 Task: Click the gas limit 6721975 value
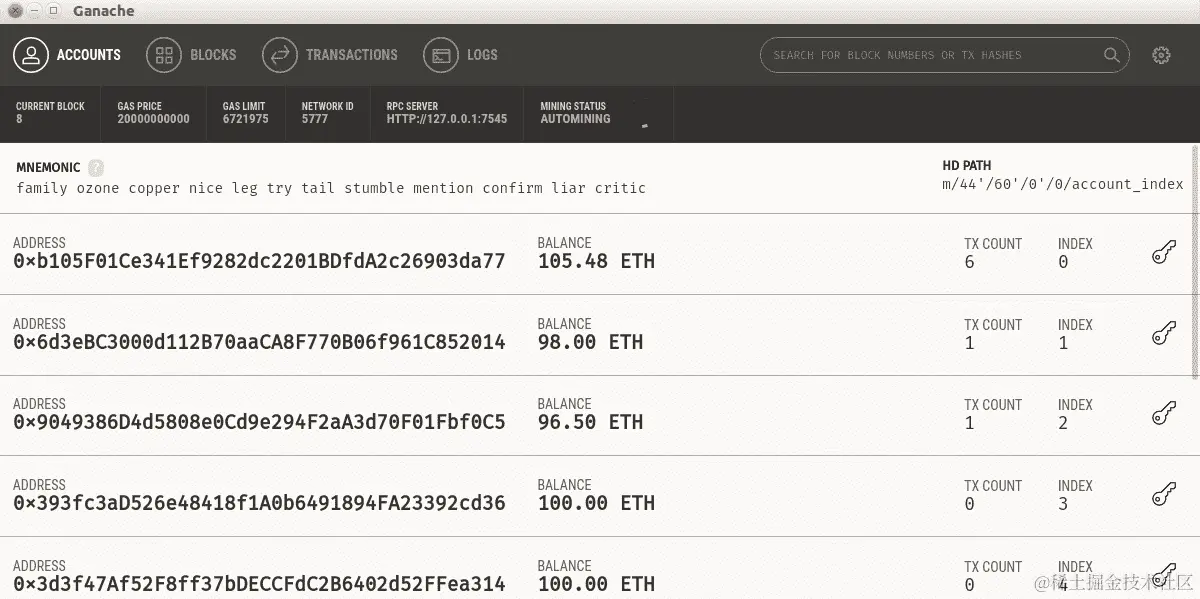point(245,119)
